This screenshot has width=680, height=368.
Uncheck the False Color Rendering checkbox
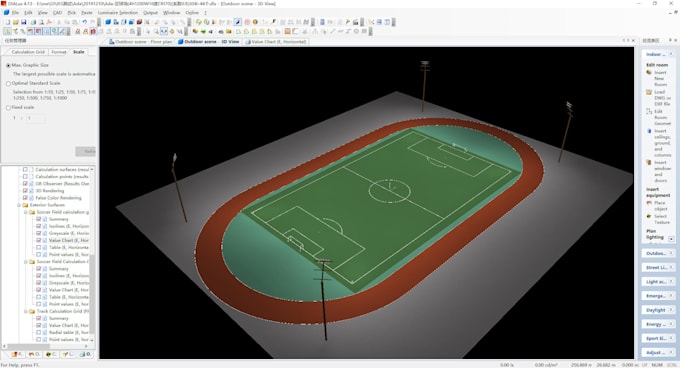tap(25, 198)
